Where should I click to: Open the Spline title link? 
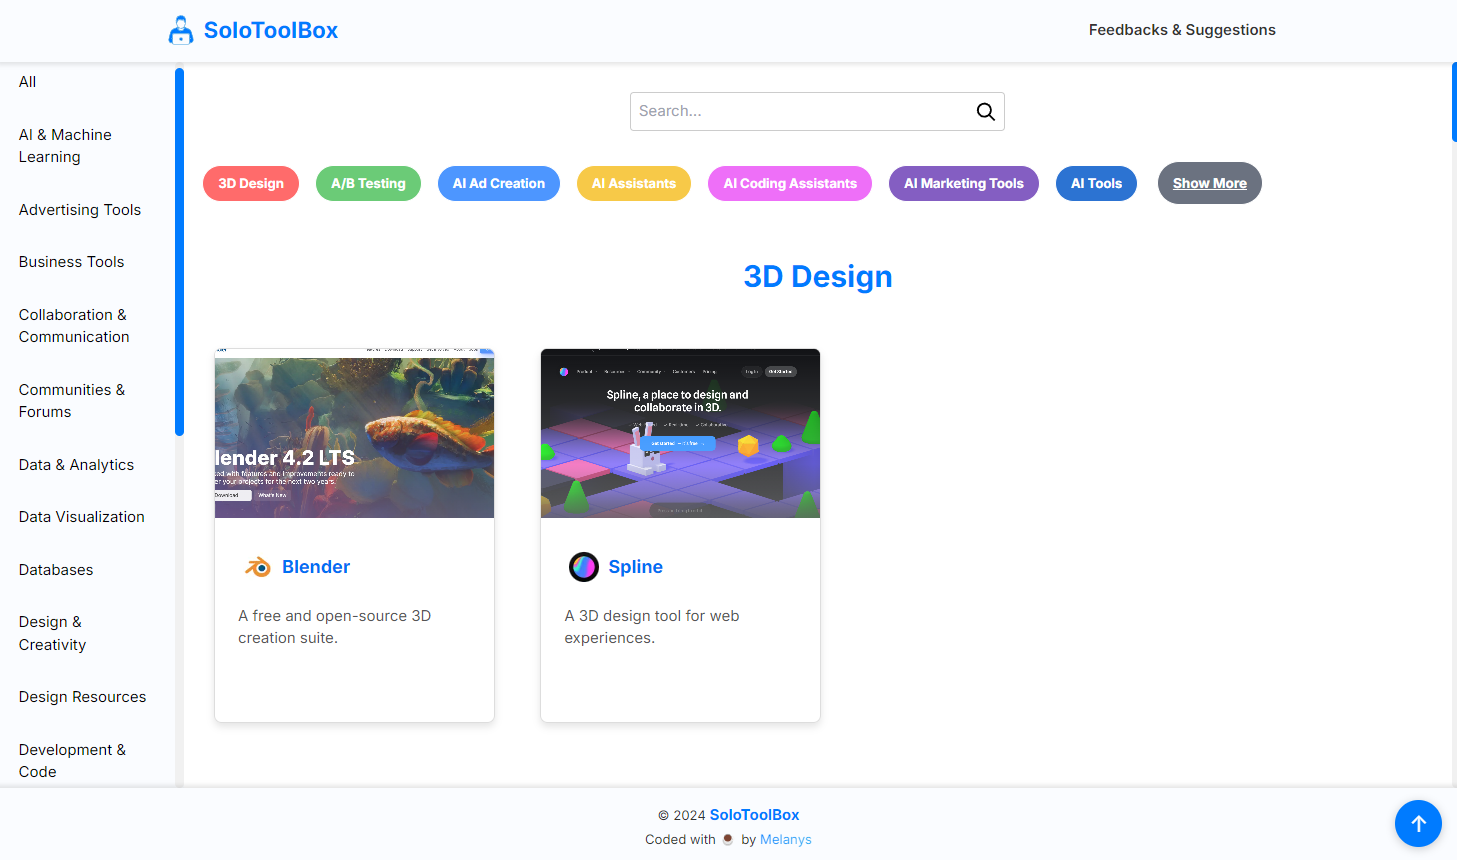(636, 567)
